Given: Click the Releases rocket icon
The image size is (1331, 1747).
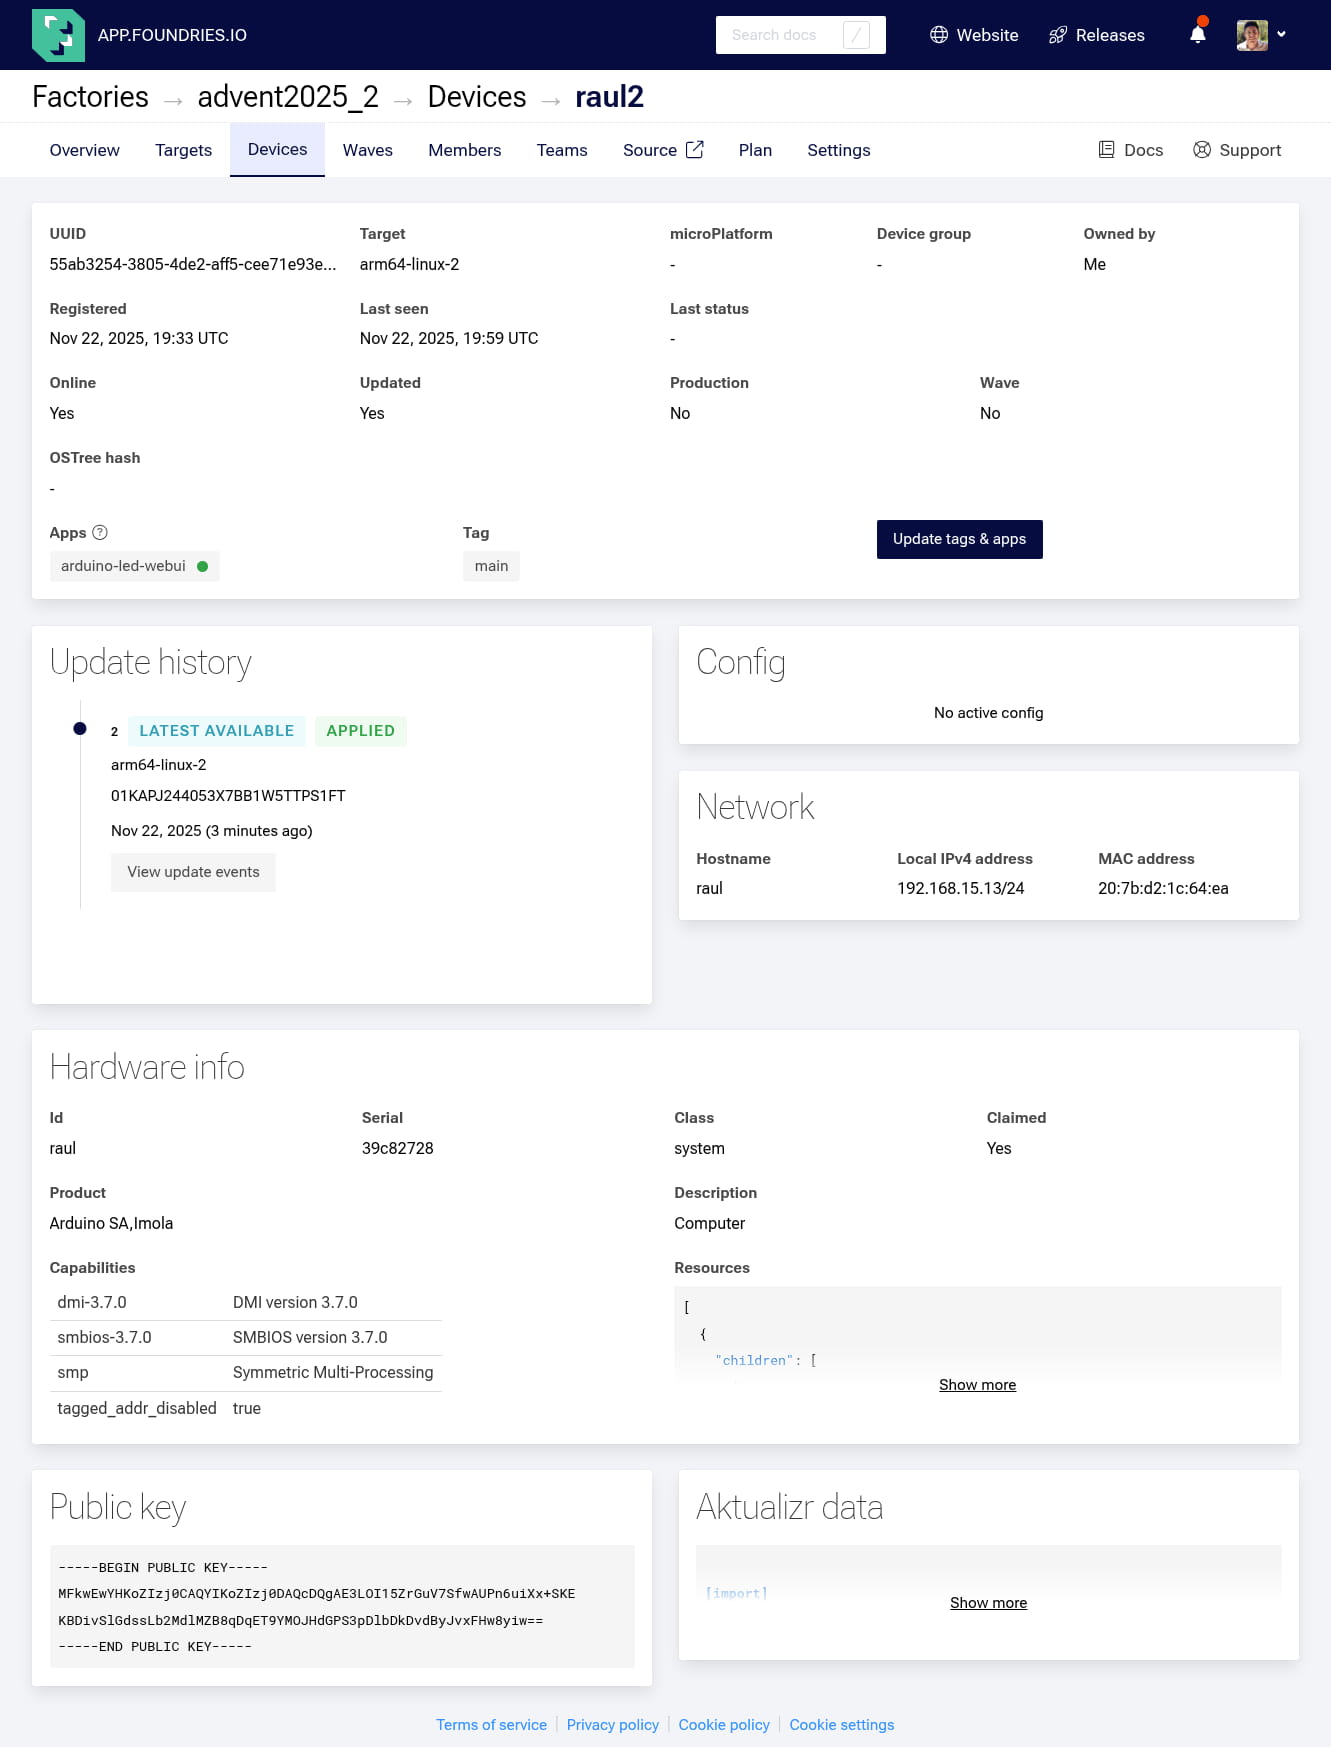Looking at the screenshot, I should pos(1057,35).
